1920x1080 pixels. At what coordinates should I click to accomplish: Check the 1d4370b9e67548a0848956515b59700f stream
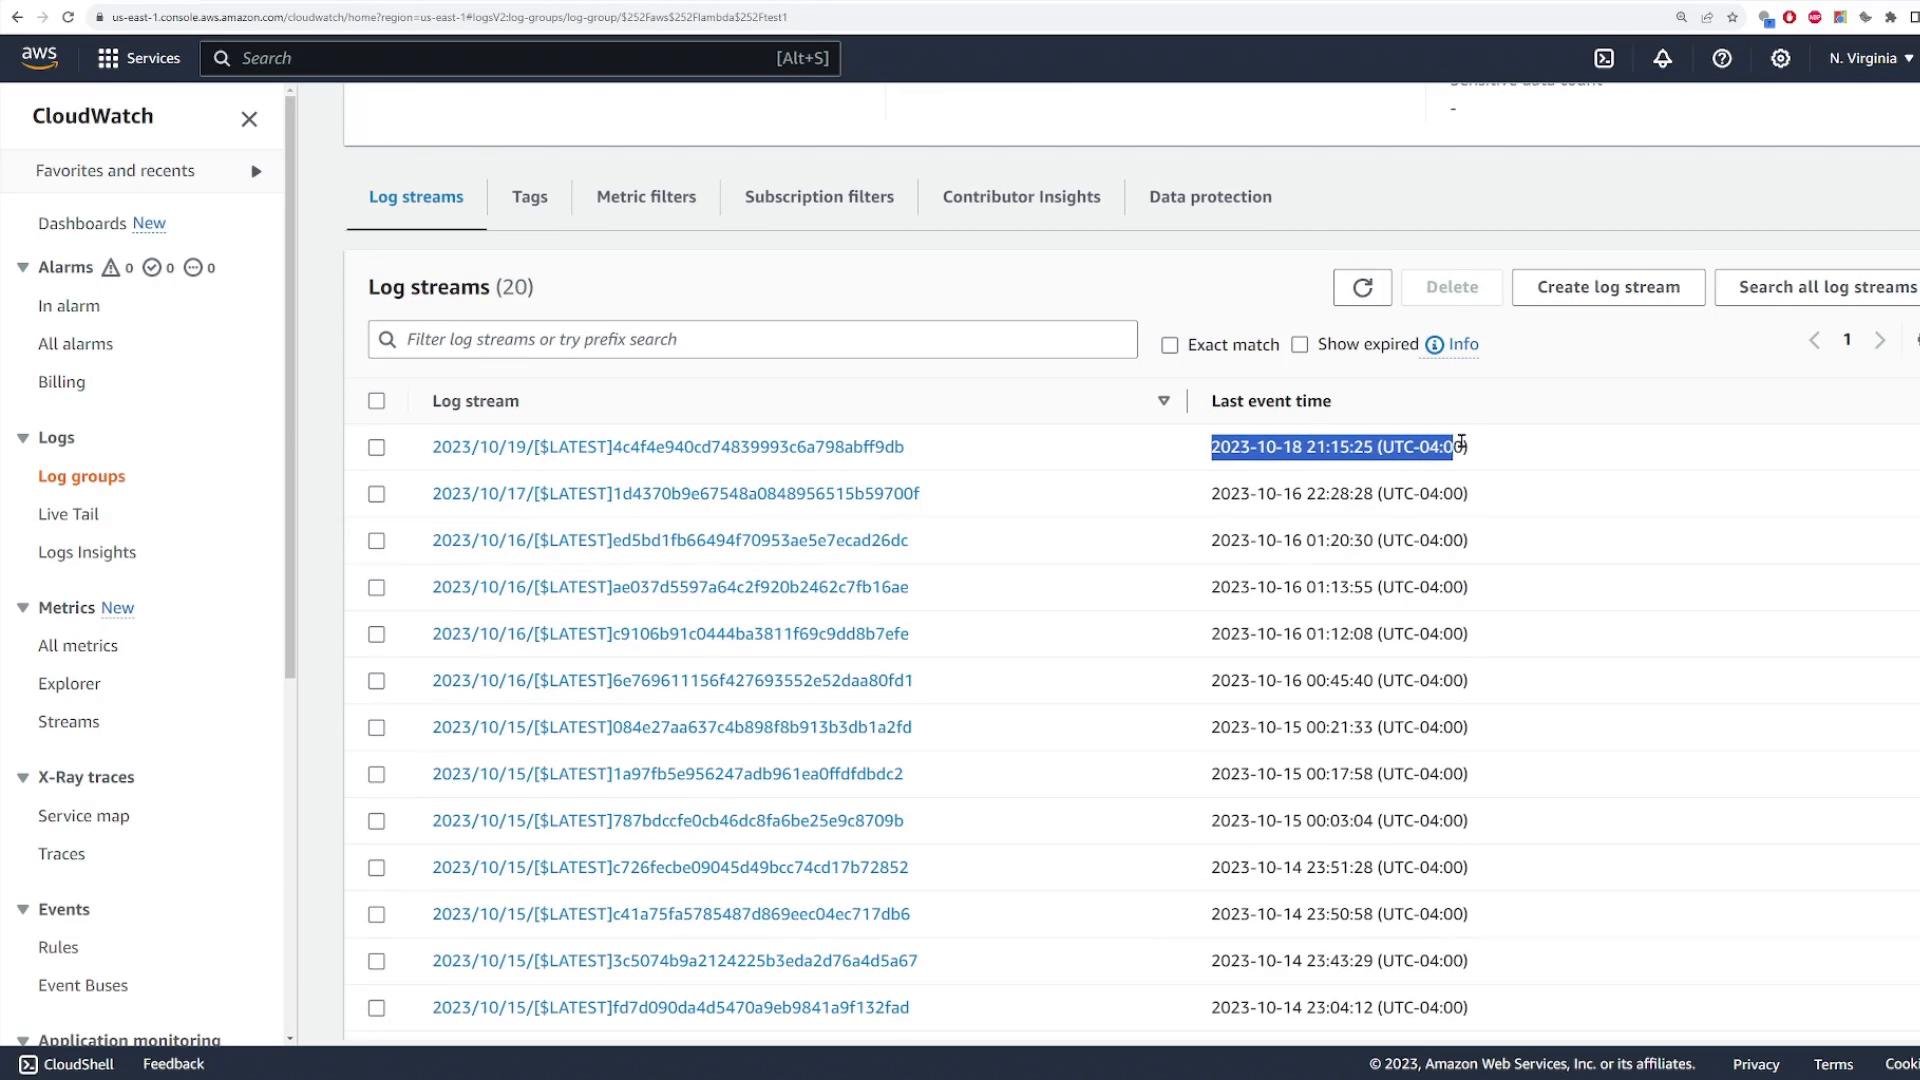[x=376, y=494]
